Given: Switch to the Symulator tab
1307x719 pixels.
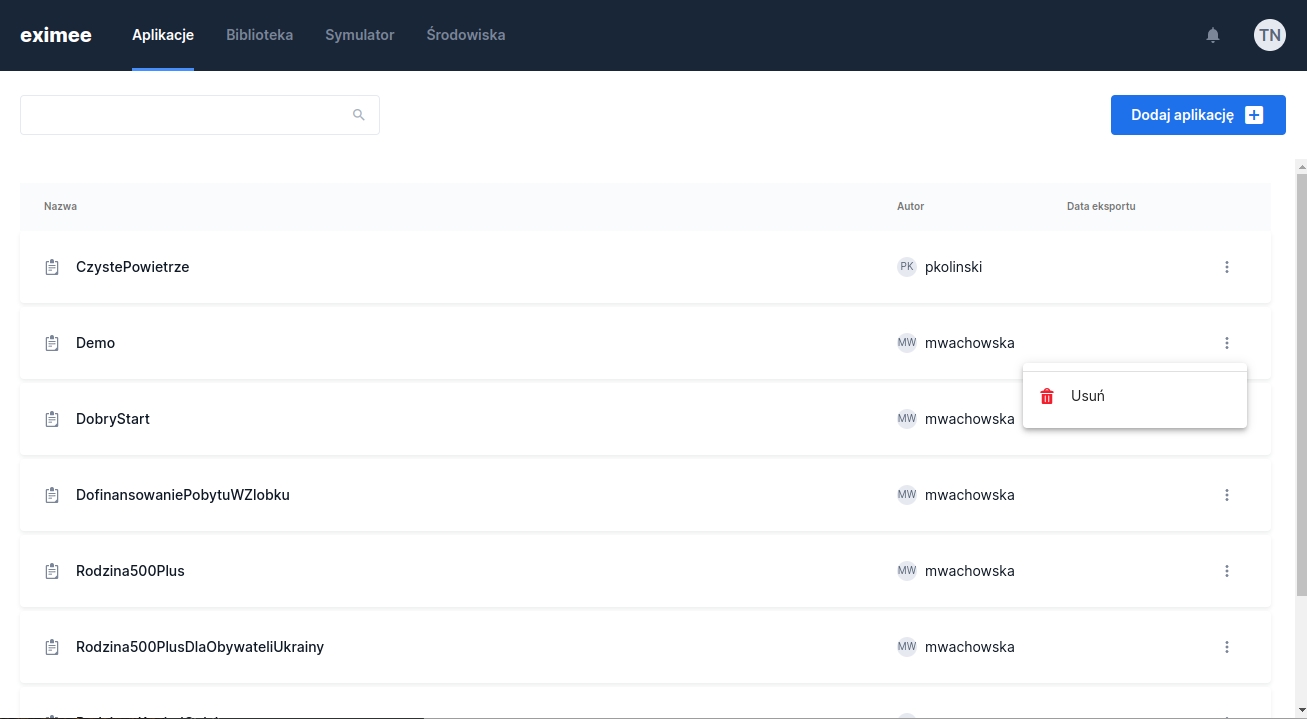Looking at the screenshot, I should click(359, 35).
